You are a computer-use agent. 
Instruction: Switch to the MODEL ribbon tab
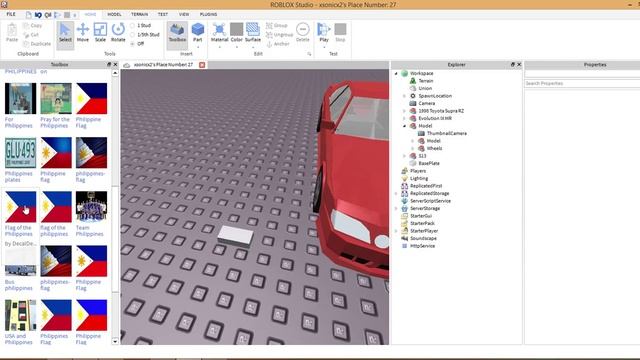[114, 14]
